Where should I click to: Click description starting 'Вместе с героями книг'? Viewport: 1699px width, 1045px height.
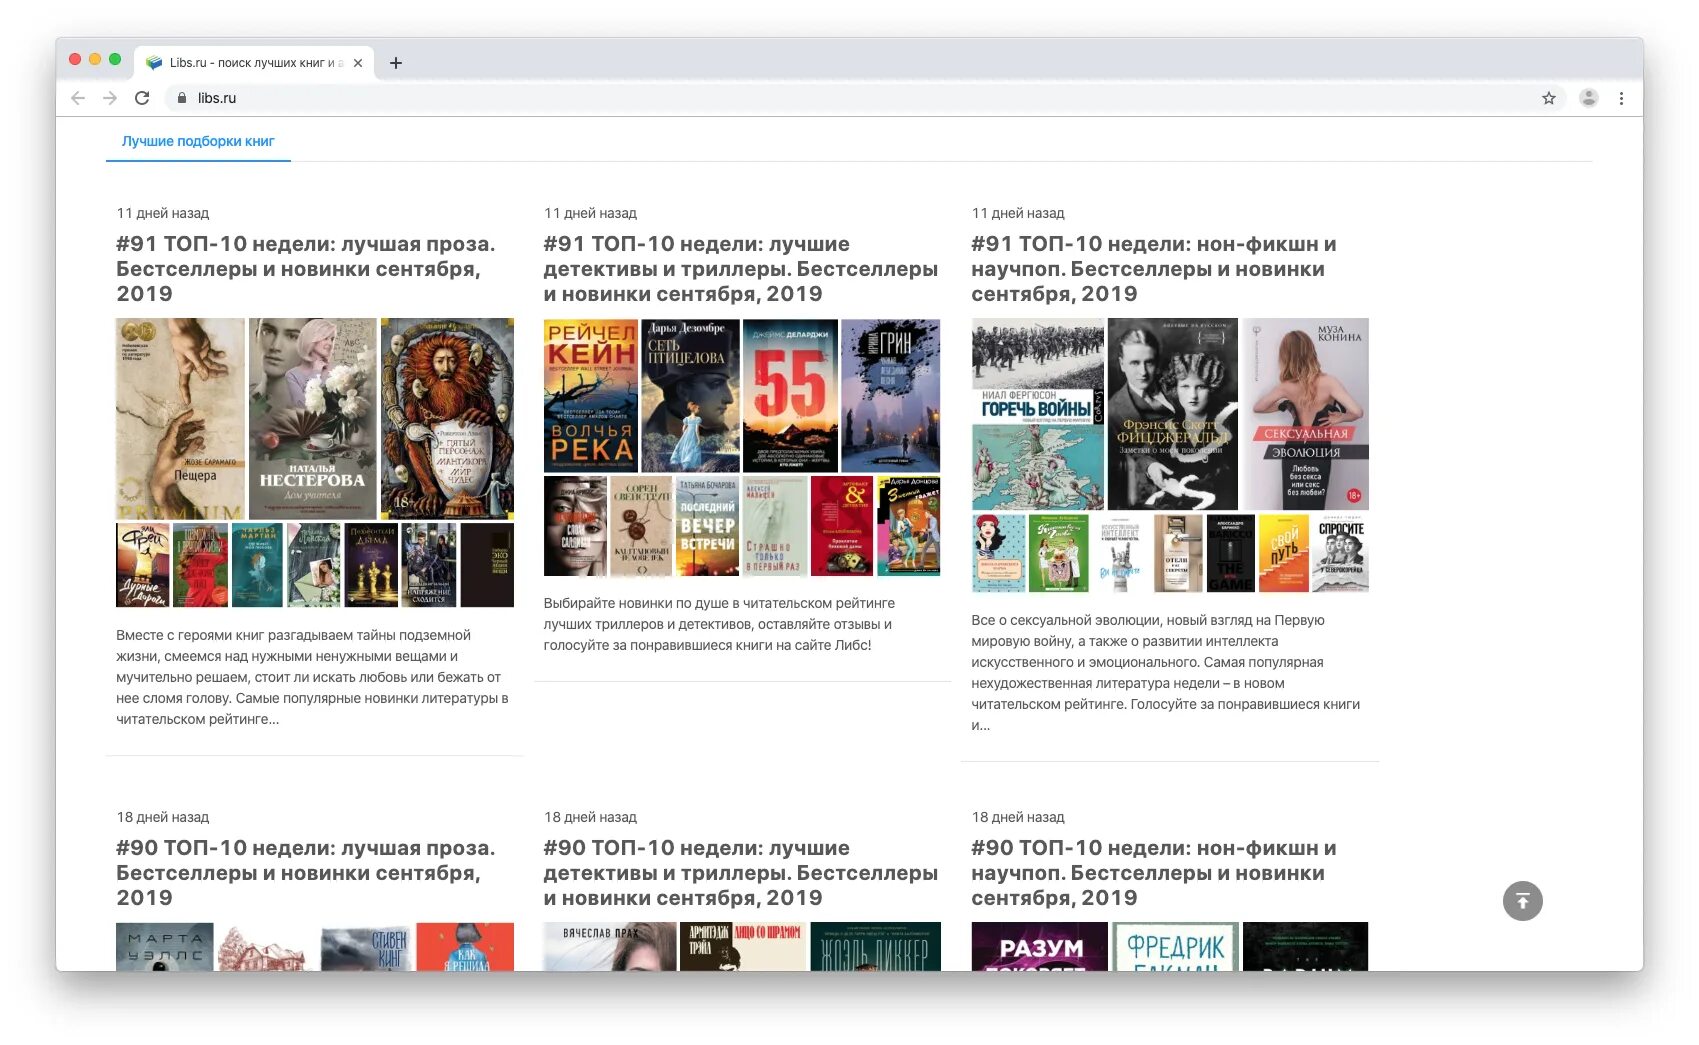click(x=313, y=677)
